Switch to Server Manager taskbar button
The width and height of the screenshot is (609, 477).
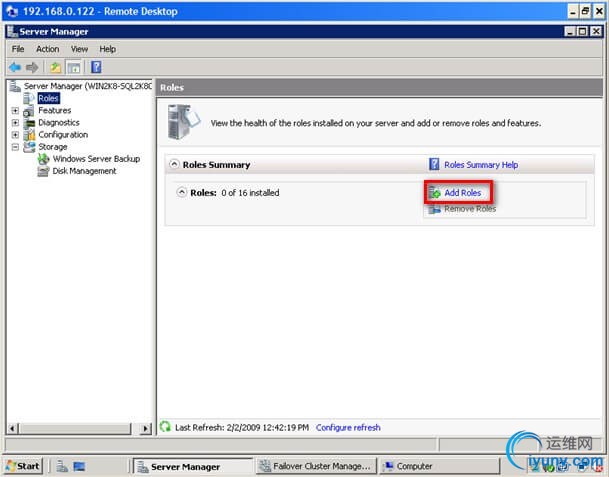(x=192, y=466)
